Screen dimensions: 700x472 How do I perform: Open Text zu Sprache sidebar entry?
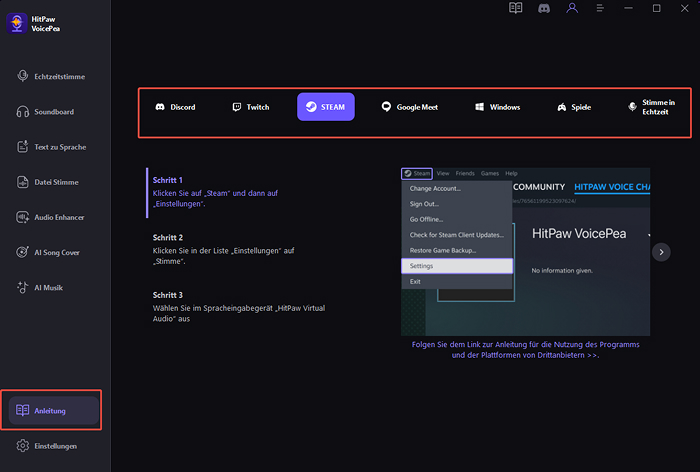54,147
